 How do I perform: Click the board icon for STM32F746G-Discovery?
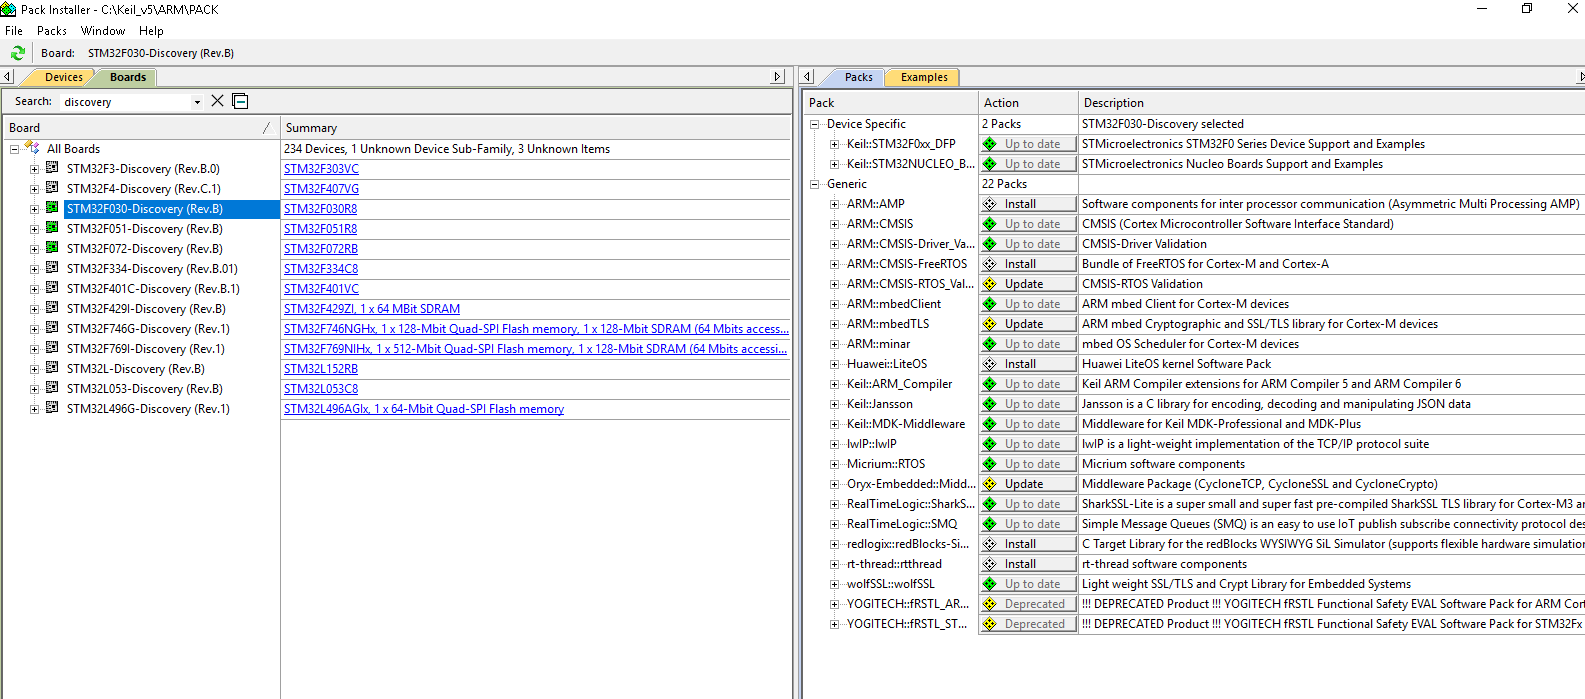point(52,328)
